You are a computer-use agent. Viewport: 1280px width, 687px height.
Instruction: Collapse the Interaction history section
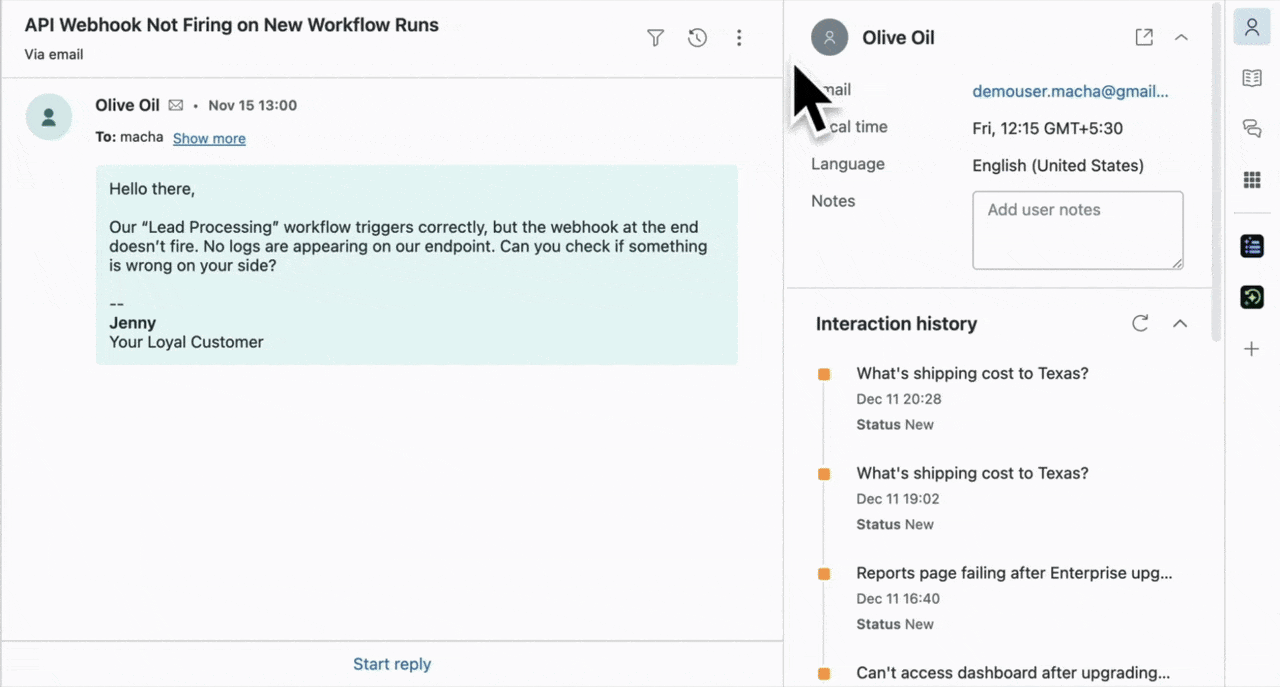(1180, 323)
